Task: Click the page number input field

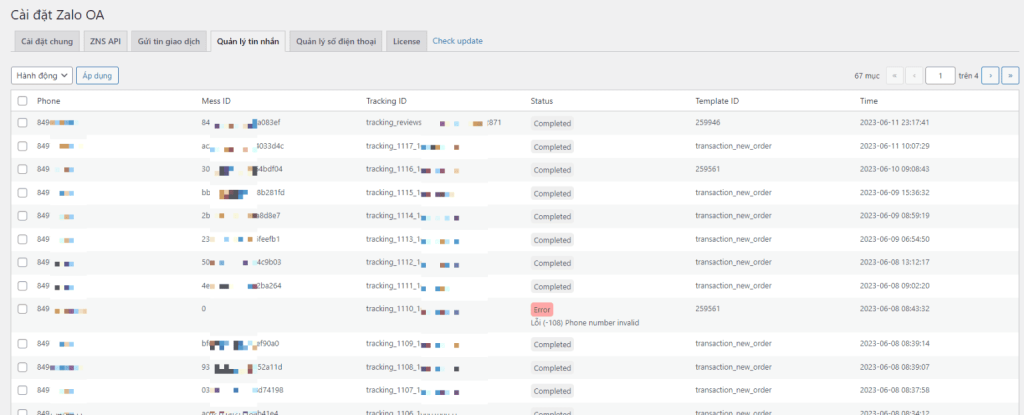Action: 939,75
